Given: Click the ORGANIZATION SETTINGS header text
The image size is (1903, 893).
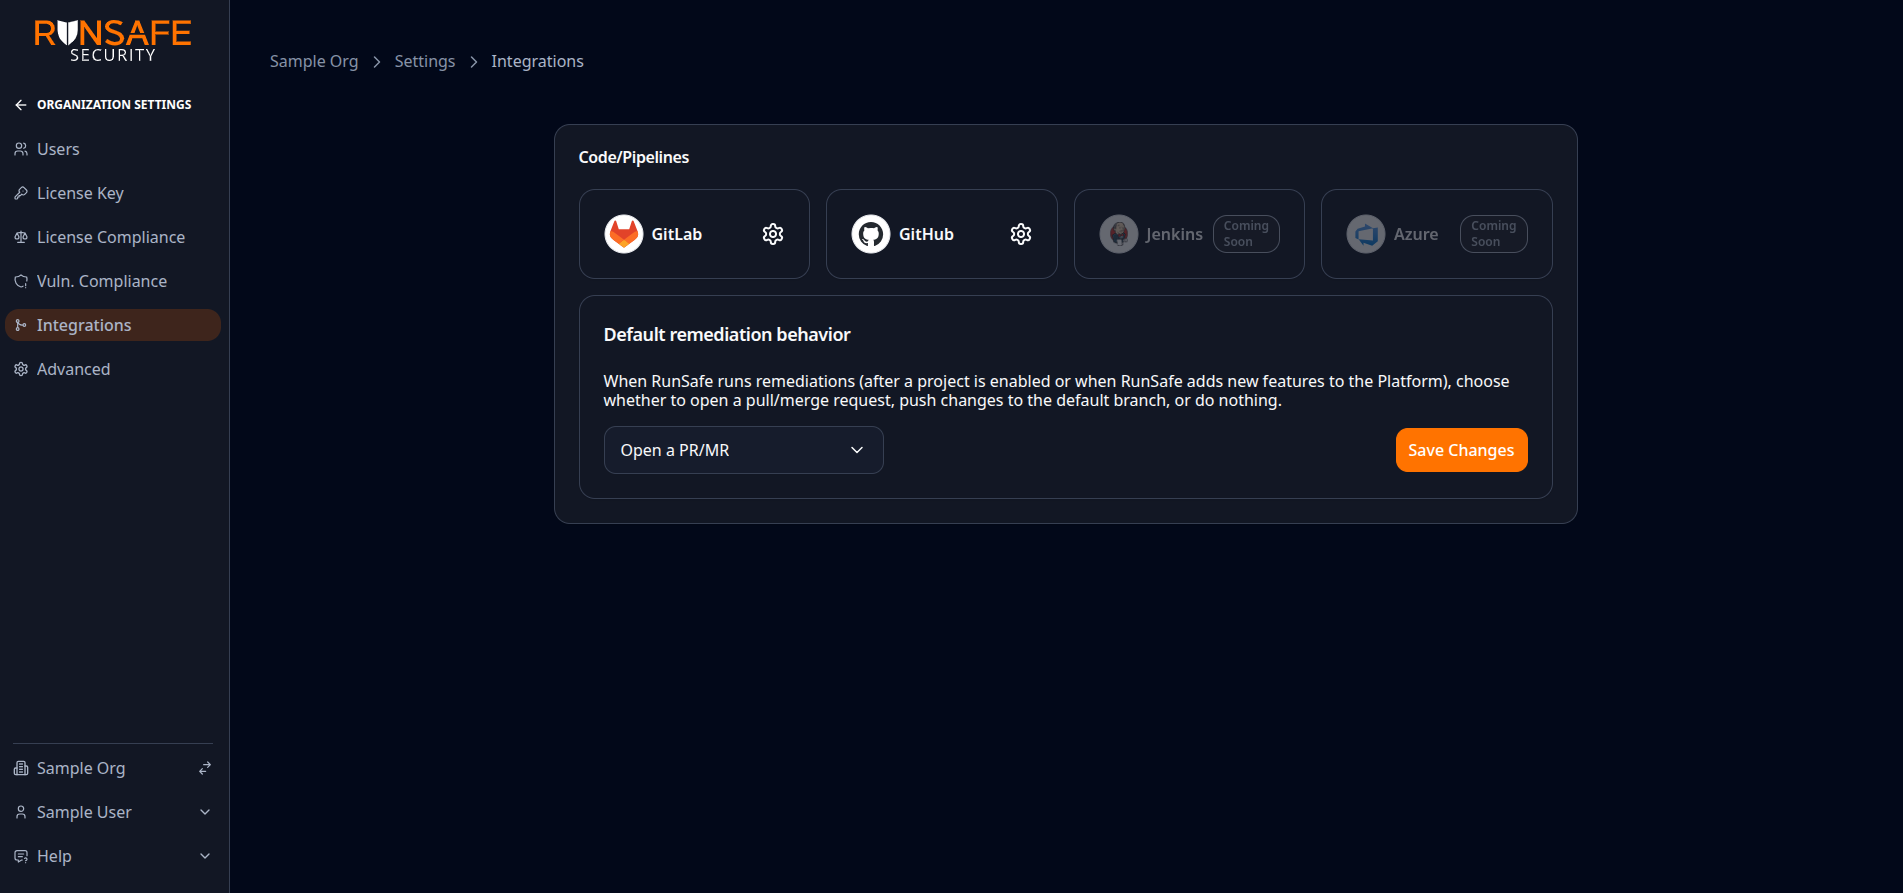Looking at the screenshot, I should pos(114,105).
